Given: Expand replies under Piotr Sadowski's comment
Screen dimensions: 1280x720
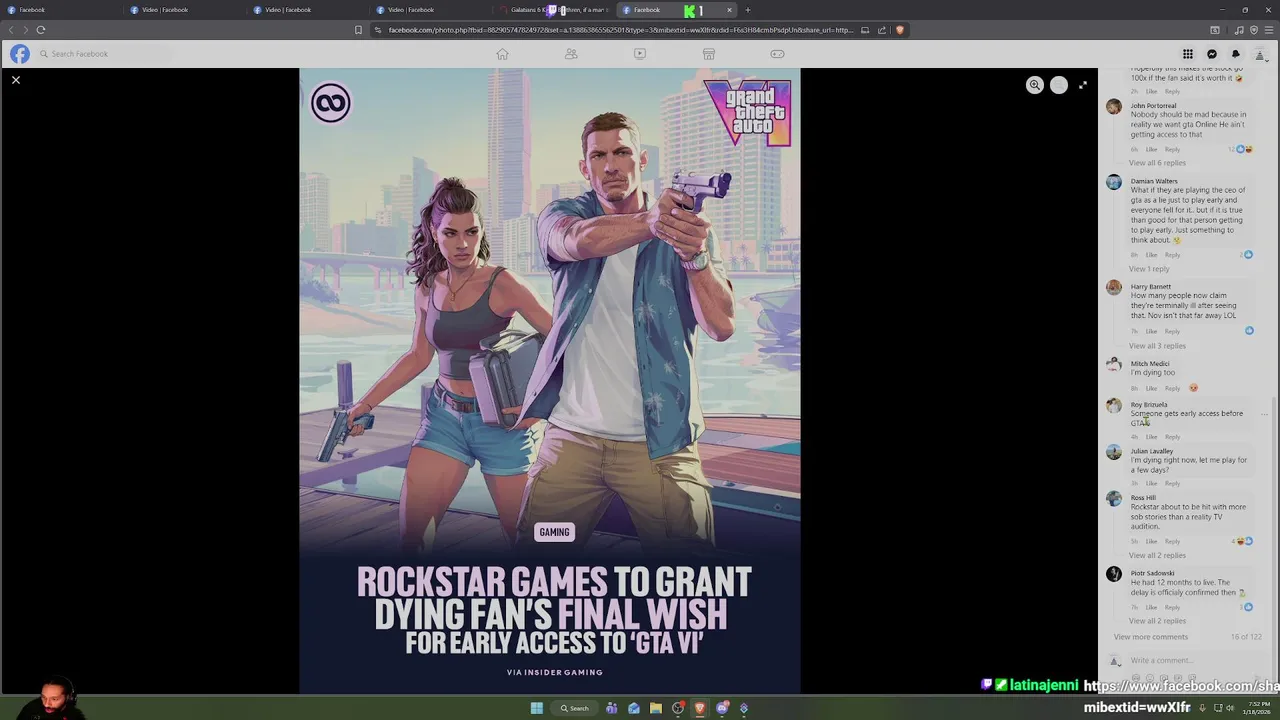Looking at the screenshot, I should click(1157, 621).
